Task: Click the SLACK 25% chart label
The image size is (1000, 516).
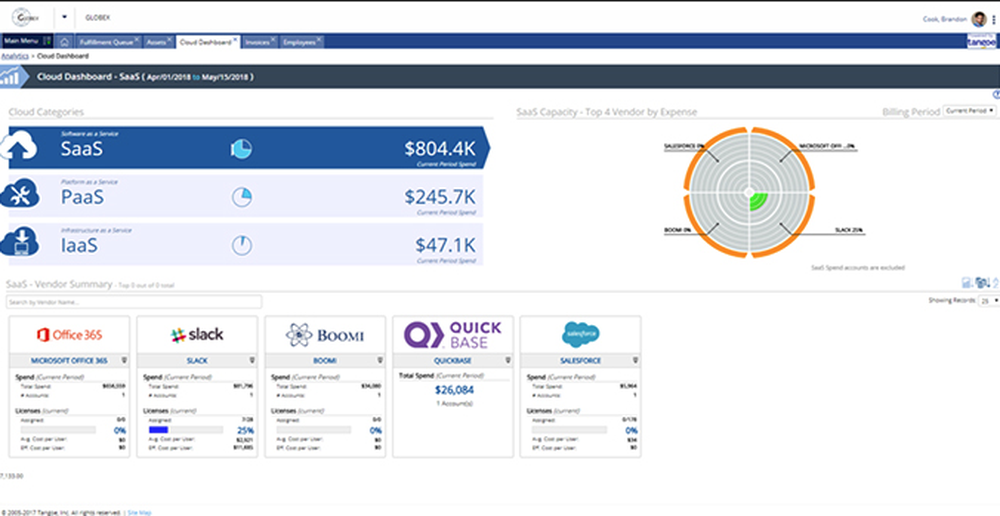Action: 849,230
